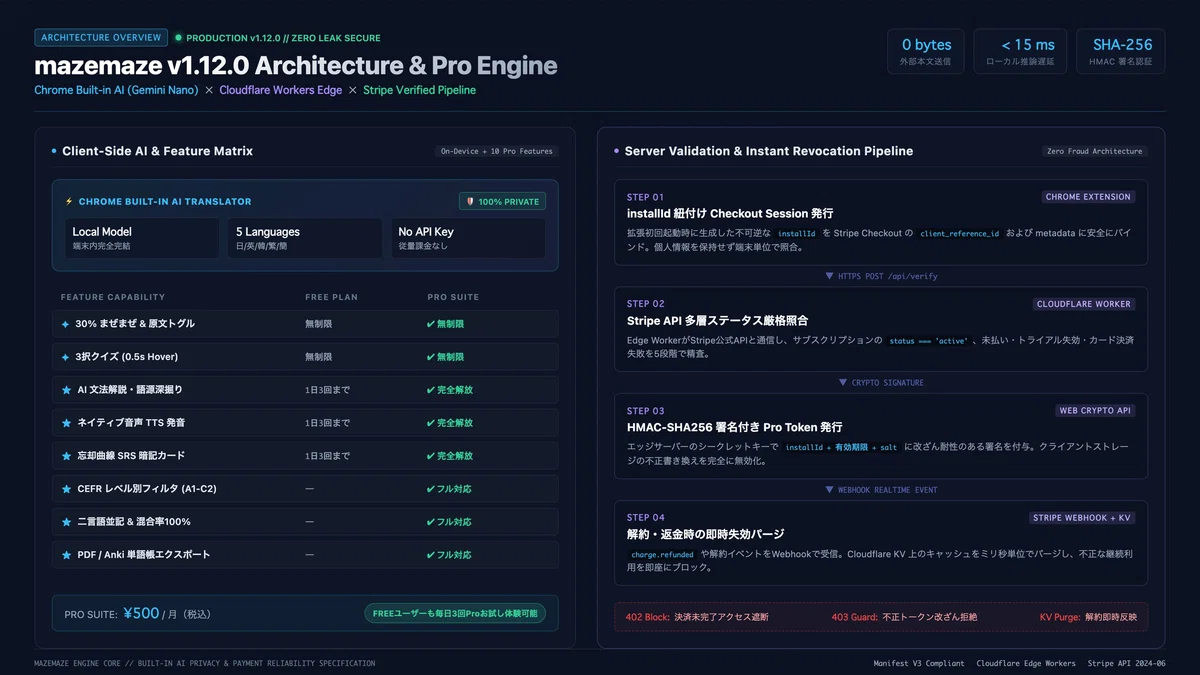
Task: Click the star icon on CEFR レベル別フィルタ row
Action: [66, 489]
